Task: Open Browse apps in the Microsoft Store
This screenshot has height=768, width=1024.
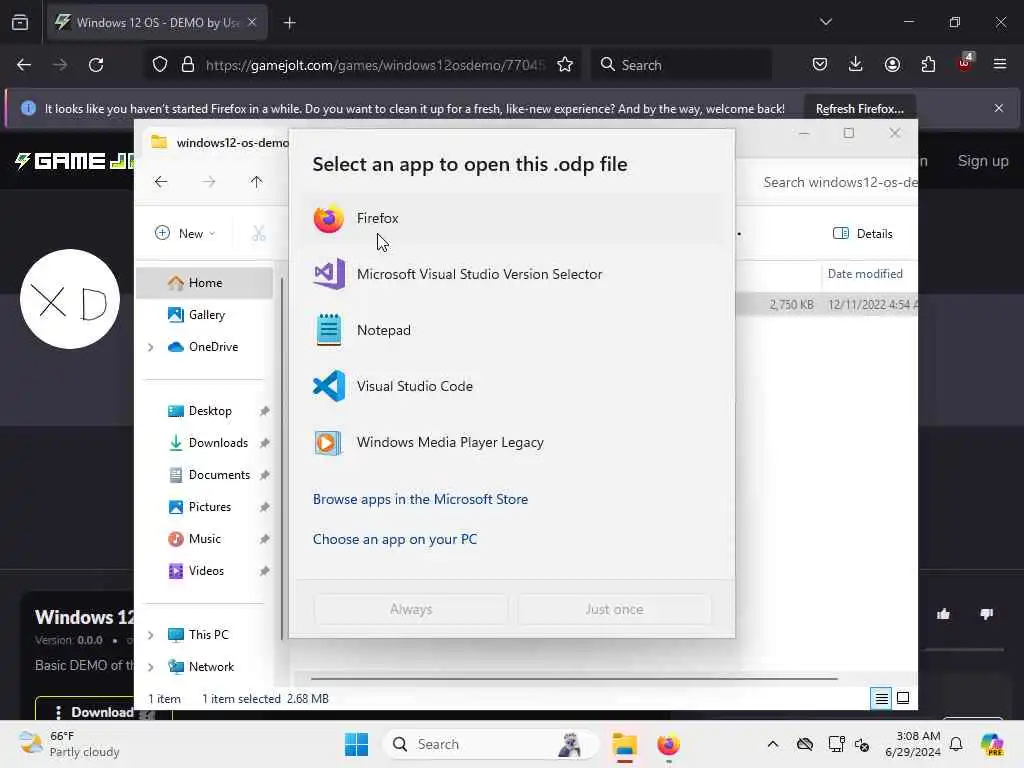Action: point(420,499)
